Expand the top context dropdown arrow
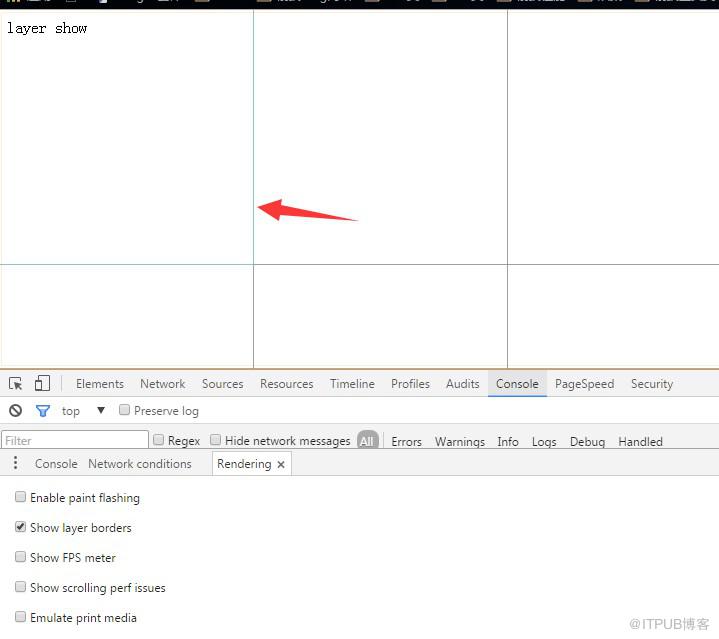Screen dimensions: 719x639 point(101,410)
